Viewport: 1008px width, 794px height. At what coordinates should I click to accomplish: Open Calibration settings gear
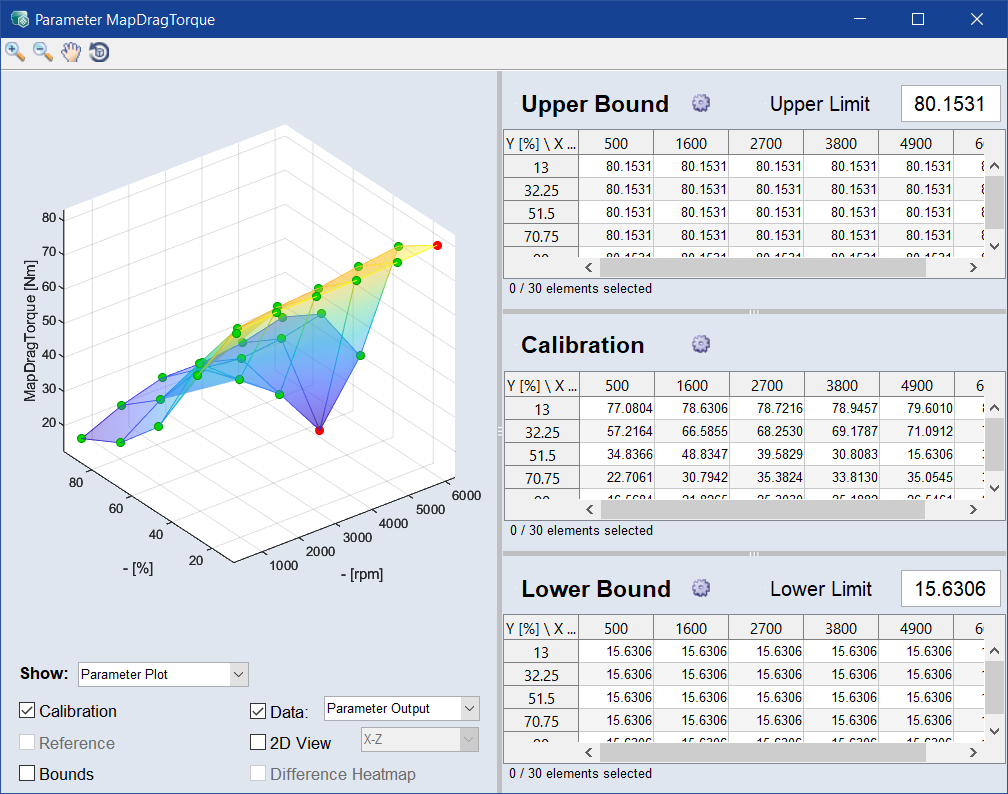click(701, 344)
